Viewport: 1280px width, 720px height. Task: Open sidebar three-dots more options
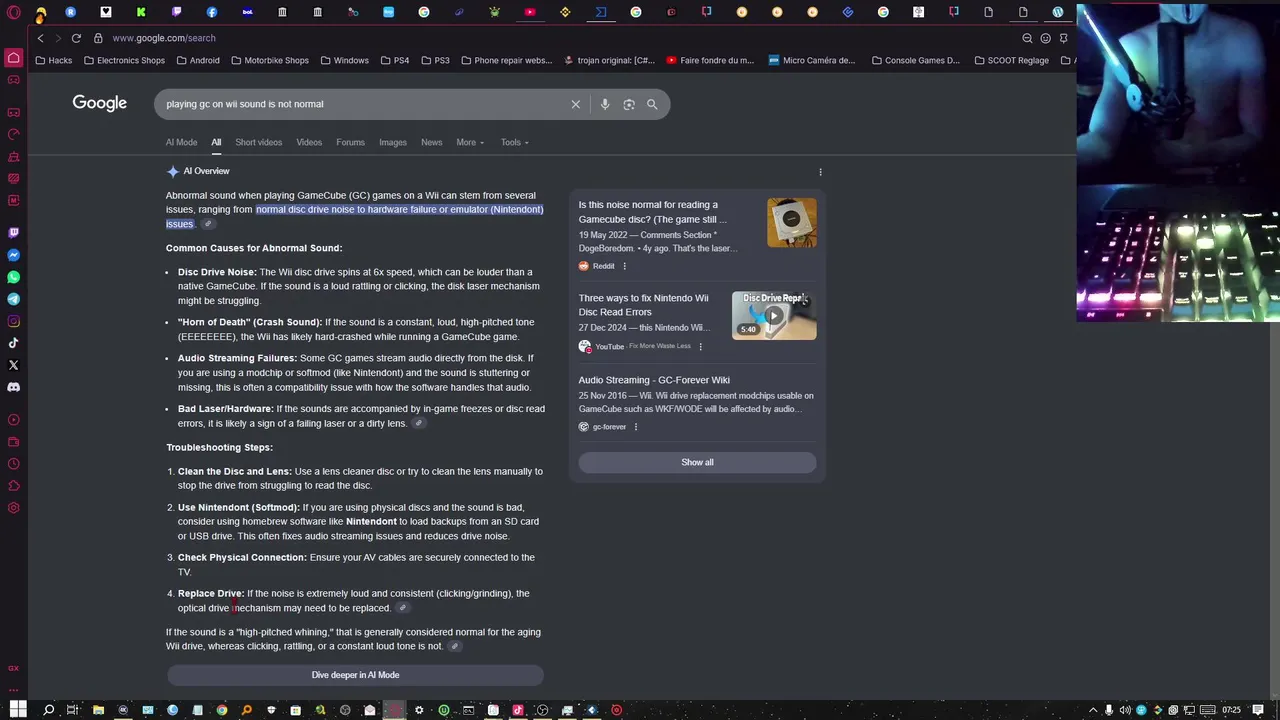[14, 690]
